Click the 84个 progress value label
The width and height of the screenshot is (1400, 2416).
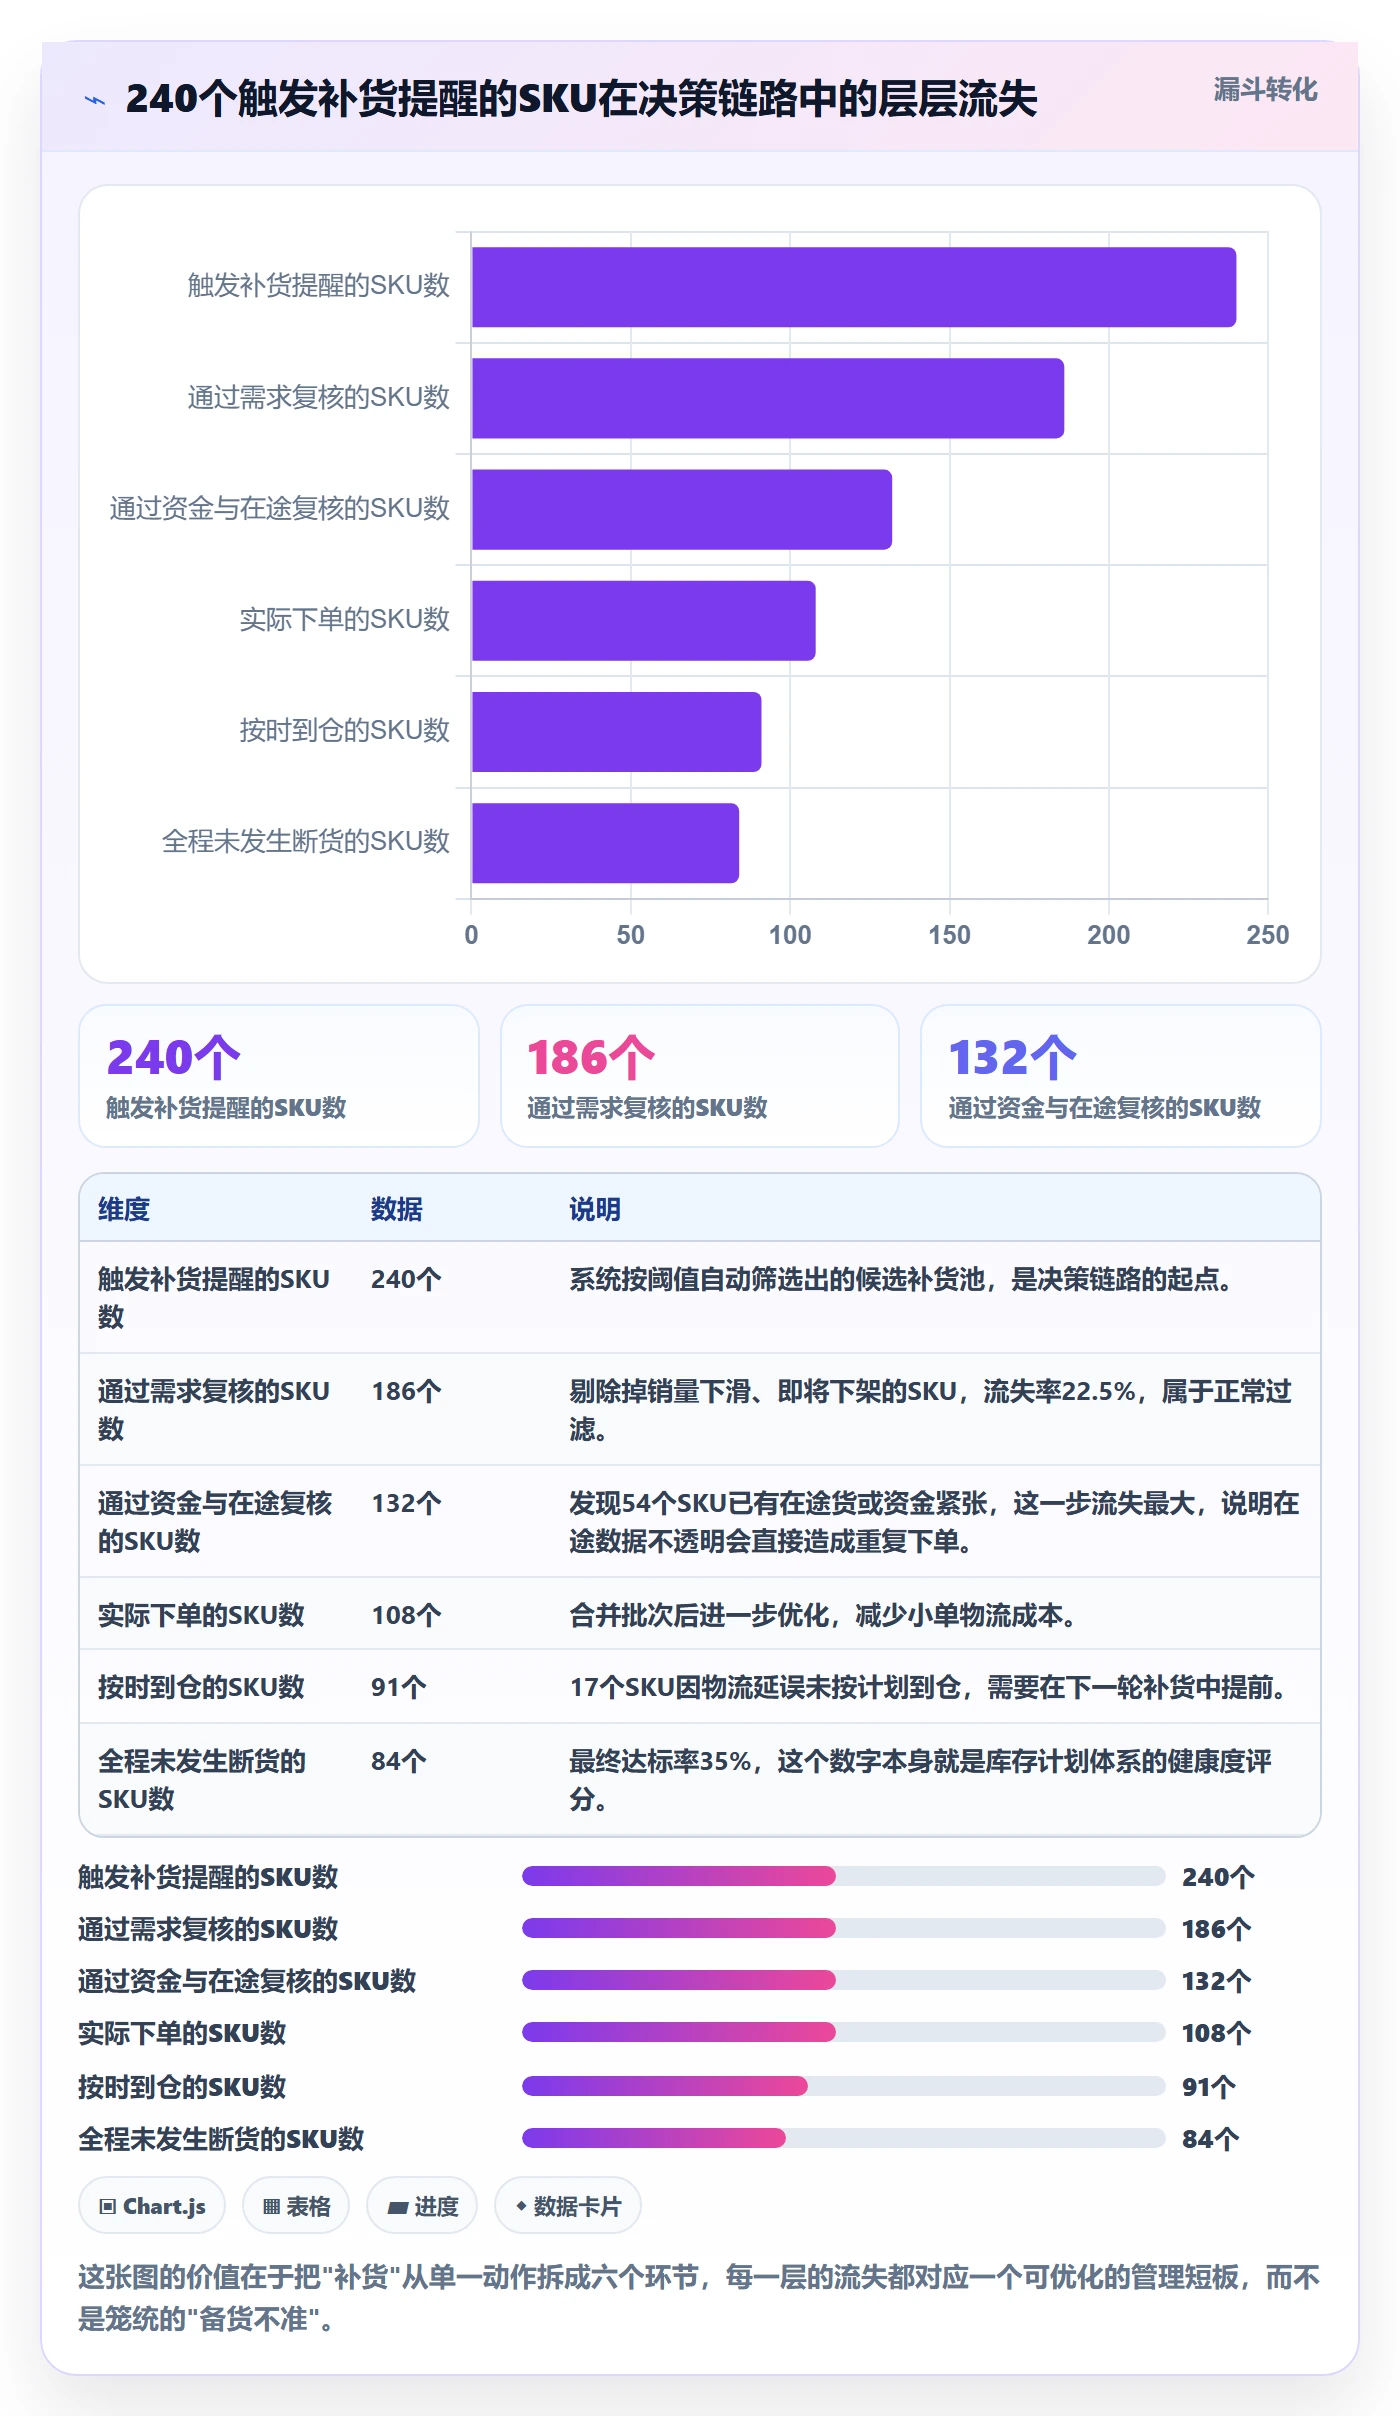[x=1211, y=2139]
